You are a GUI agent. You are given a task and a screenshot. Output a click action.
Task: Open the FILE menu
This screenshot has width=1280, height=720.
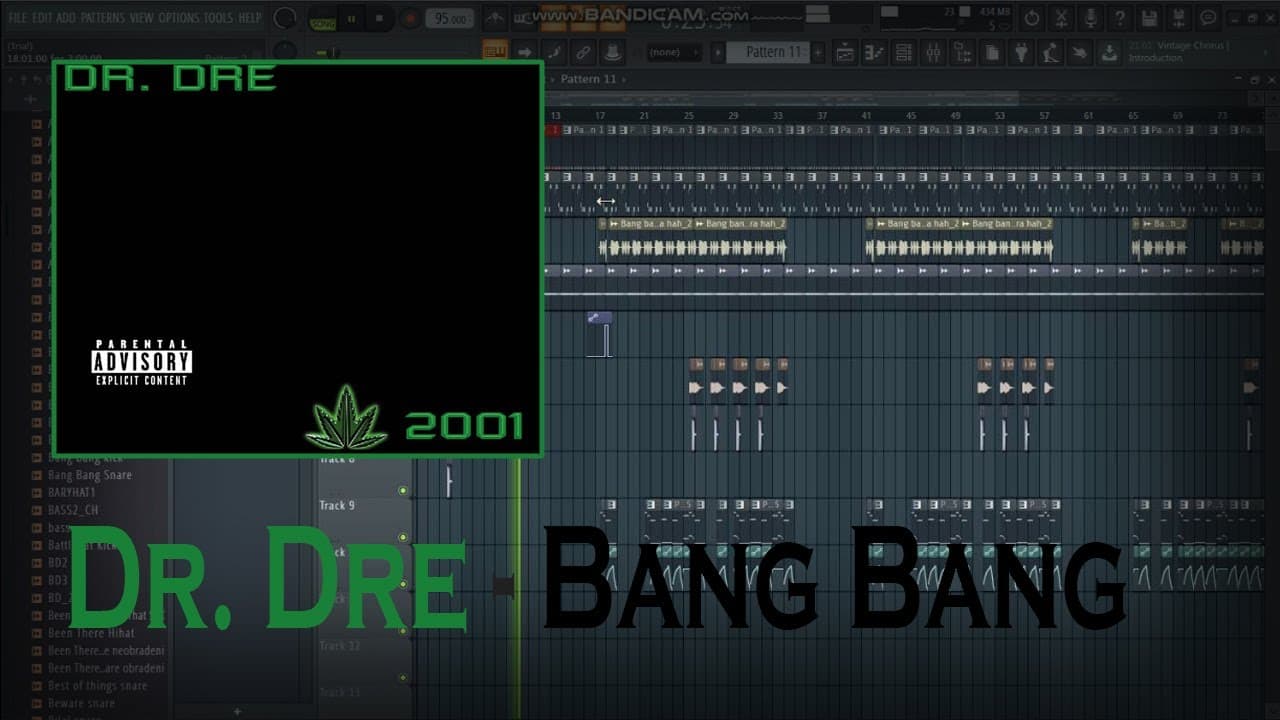pyautogui.click(x=18, y=18)
